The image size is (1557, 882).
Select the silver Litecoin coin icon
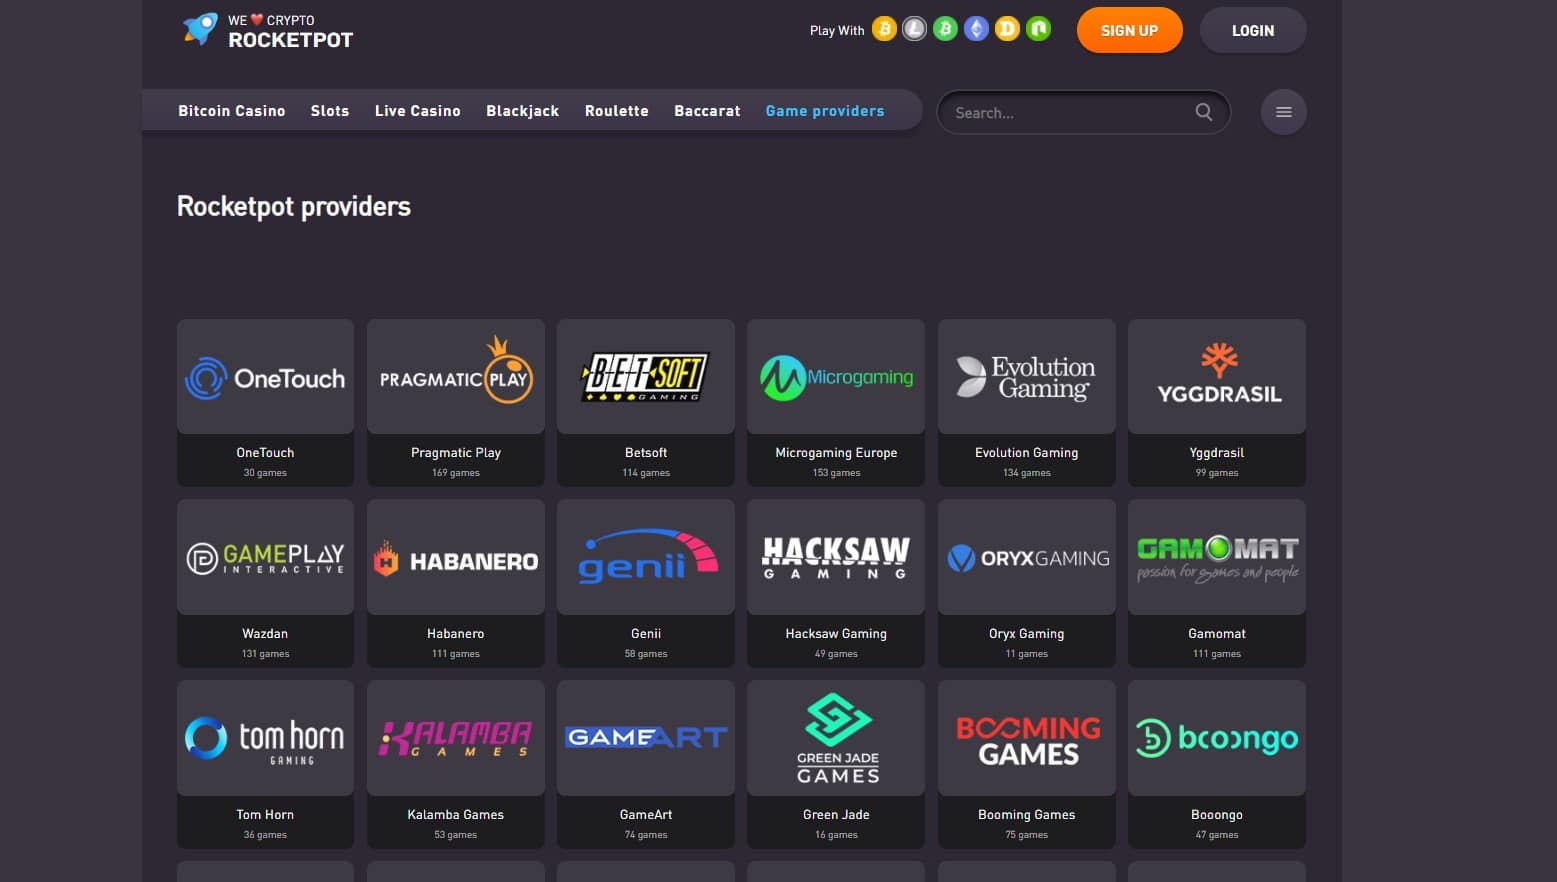tap(914, 29)
